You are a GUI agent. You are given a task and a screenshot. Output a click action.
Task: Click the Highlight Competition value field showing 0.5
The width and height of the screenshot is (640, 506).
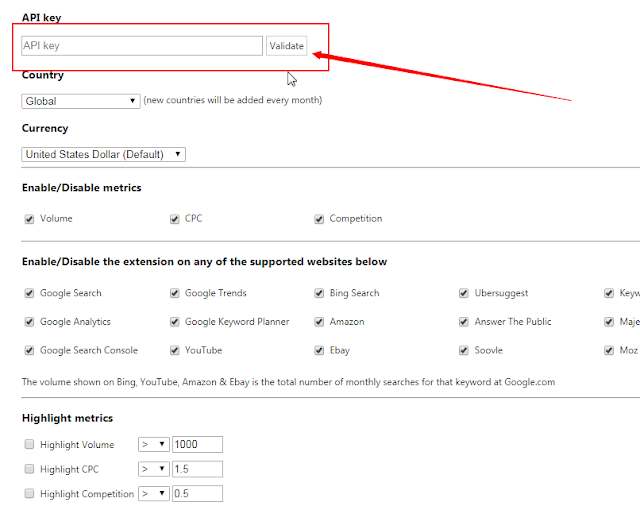[198, 494]
